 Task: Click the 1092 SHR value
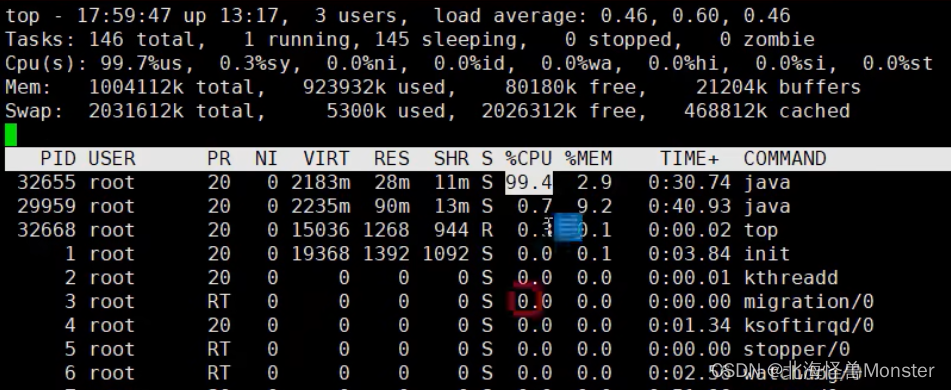446,254
